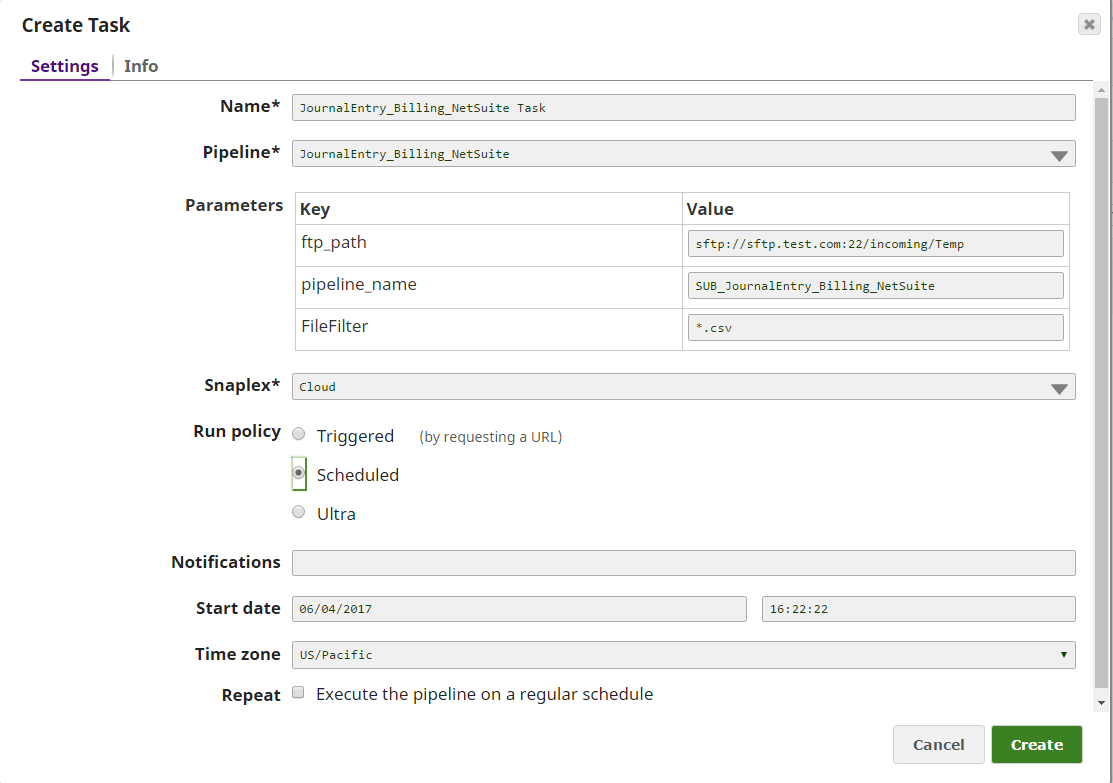The width and height of the screenshot is (1113, 783).
Task: Open the Pipeline dropdown
Action: (x=684, y=154)
